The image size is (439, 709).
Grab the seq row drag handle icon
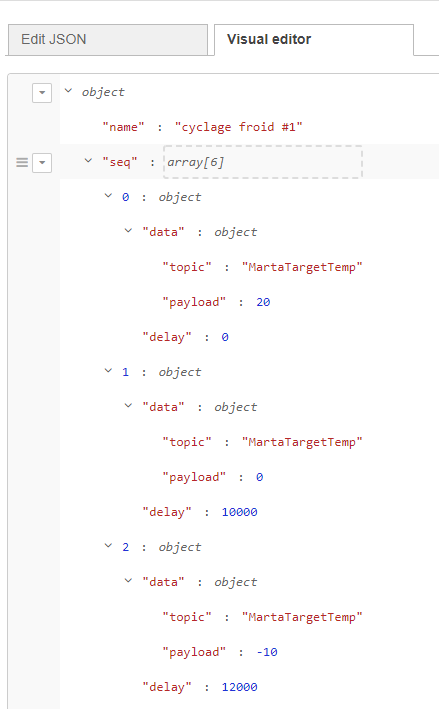click(22, 162)
